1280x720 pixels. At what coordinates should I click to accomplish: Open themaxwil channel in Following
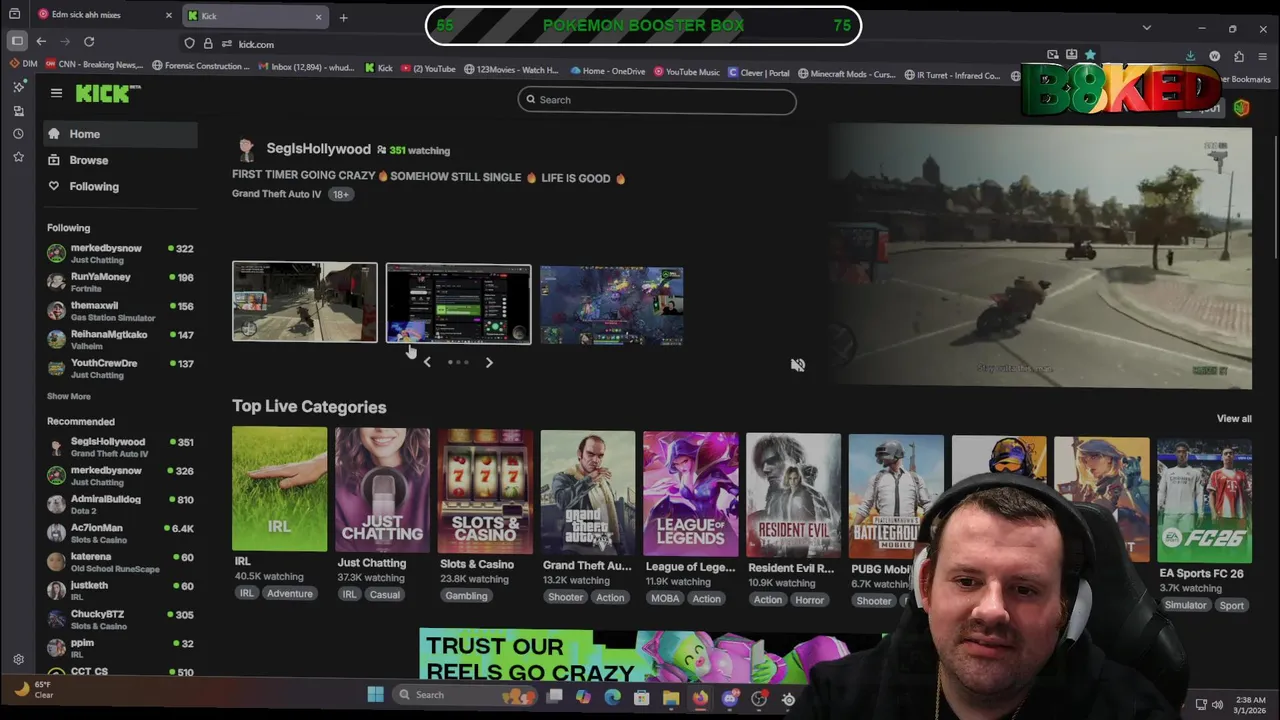tap(120, 311)
